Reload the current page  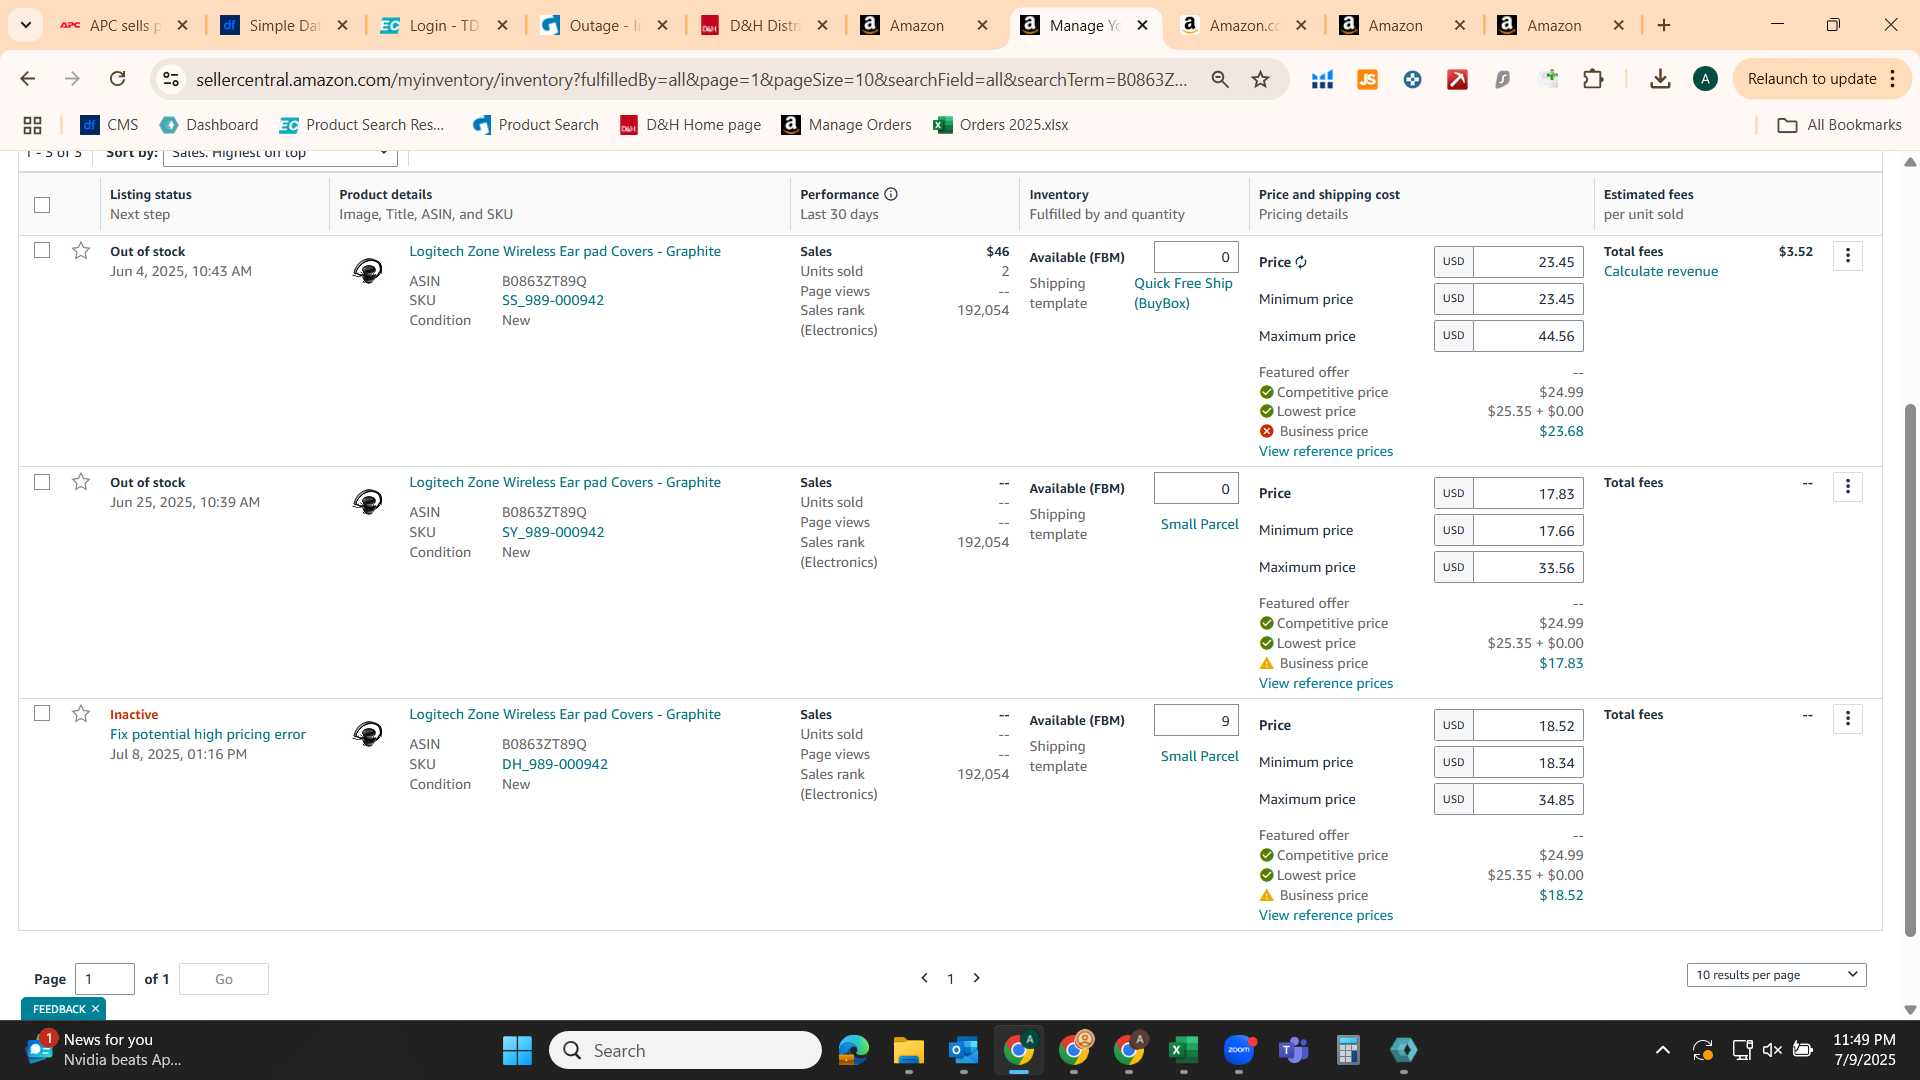coord(117,79)
